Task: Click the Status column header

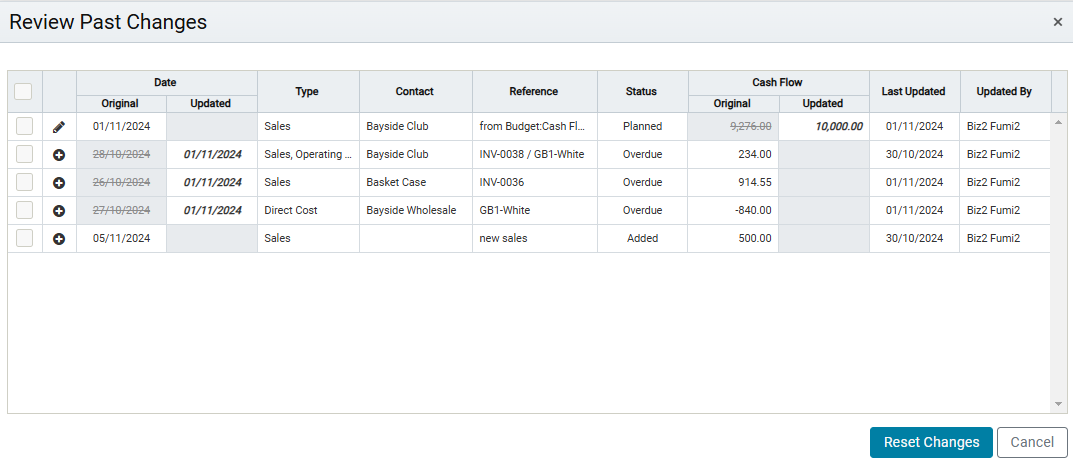Action: point(641,92)
